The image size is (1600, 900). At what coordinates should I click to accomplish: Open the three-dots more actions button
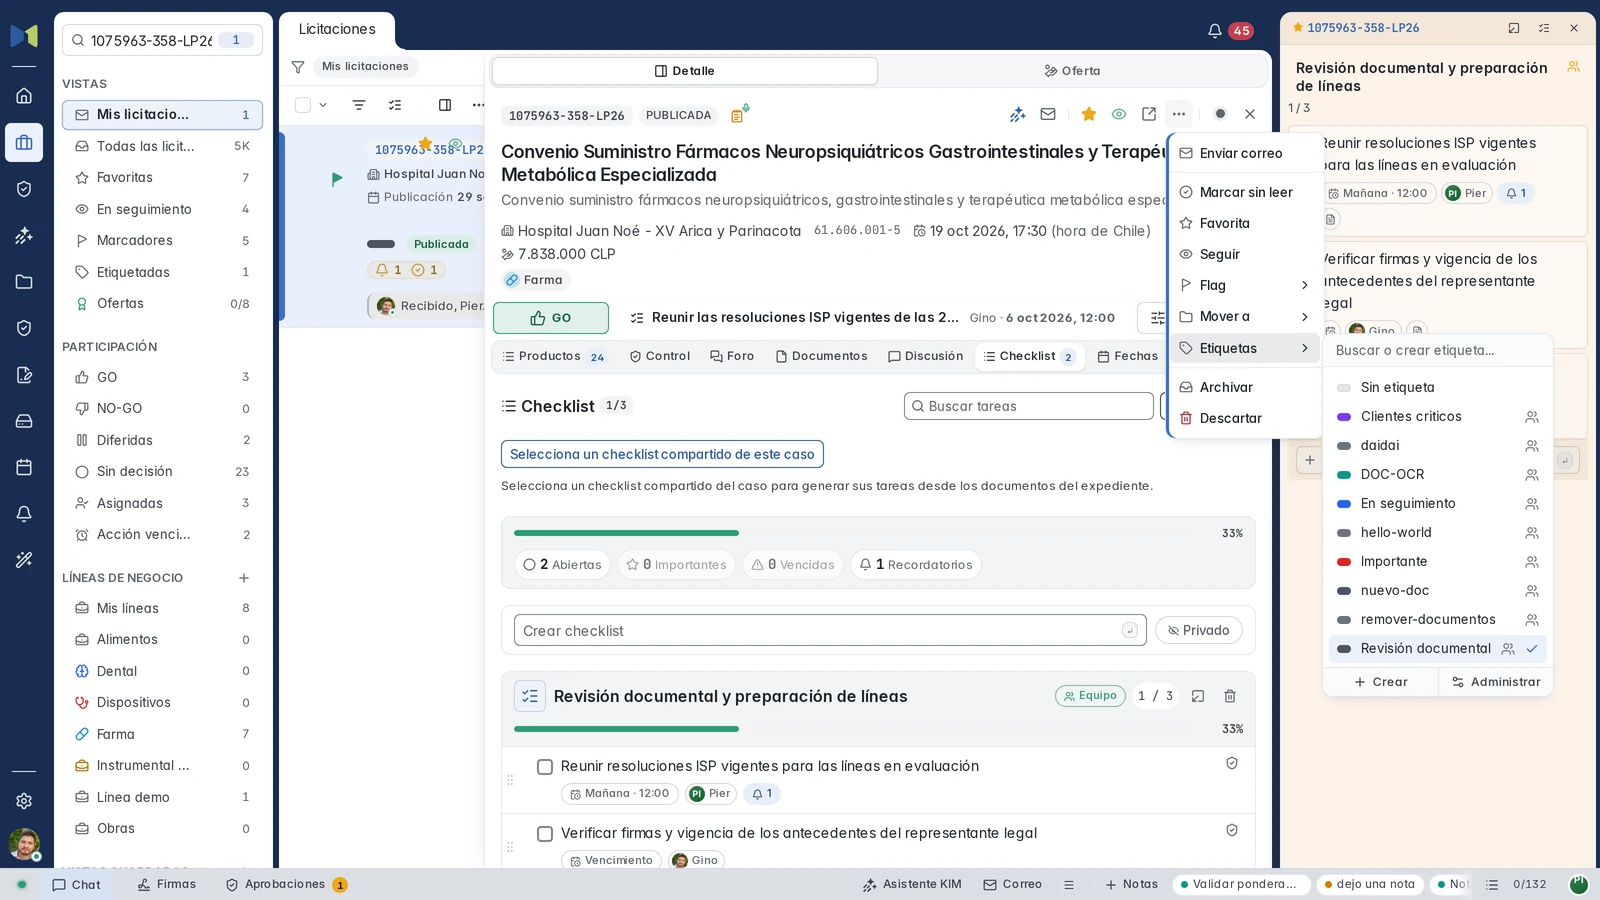(x=1179, y=114)
